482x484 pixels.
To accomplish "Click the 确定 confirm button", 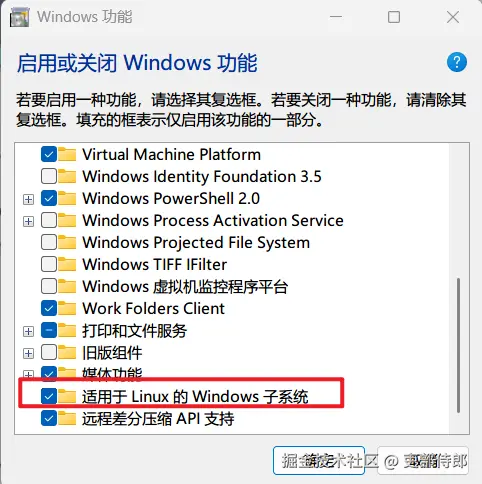I will point(319,460).
